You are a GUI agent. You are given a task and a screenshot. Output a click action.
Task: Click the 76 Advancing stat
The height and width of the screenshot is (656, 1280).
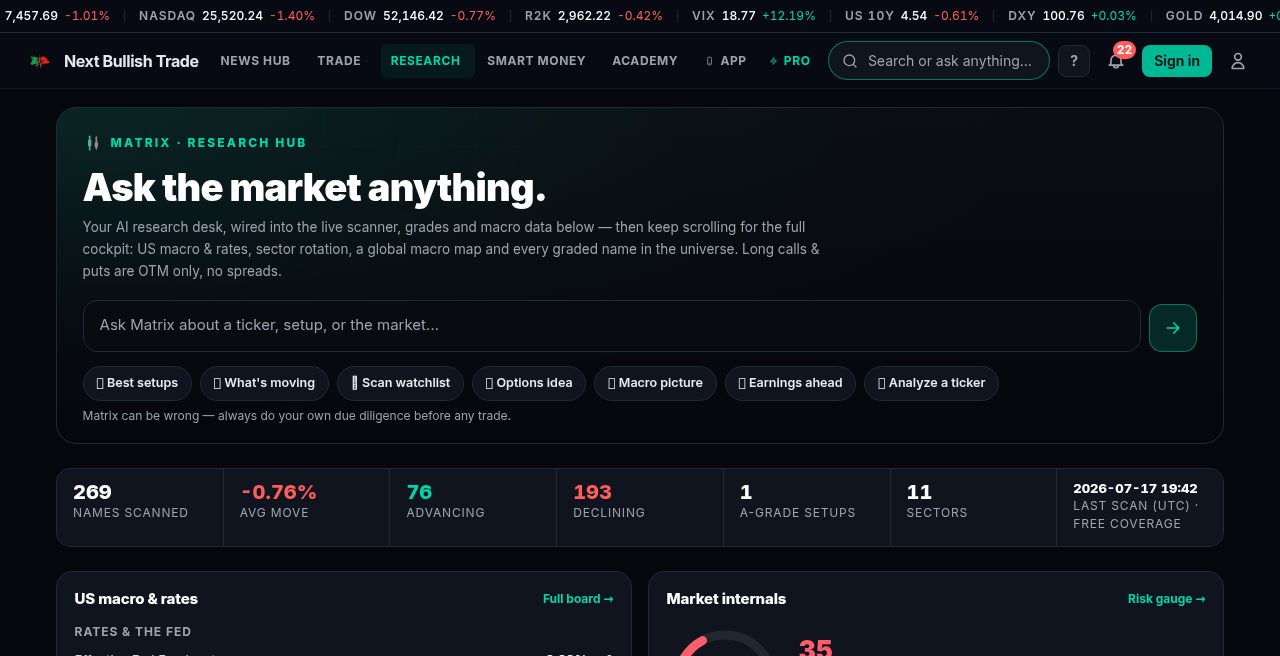coord(473,507)
